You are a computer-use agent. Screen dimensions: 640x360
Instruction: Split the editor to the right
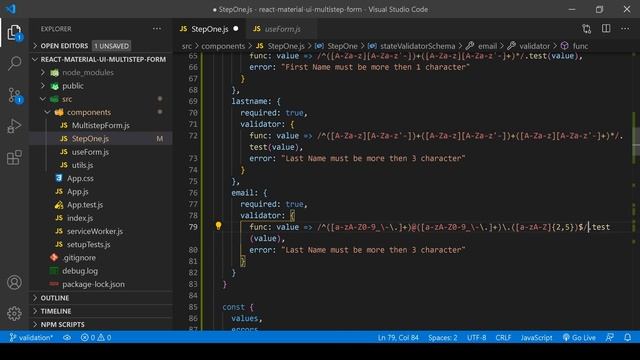click(x=606, y=29)
